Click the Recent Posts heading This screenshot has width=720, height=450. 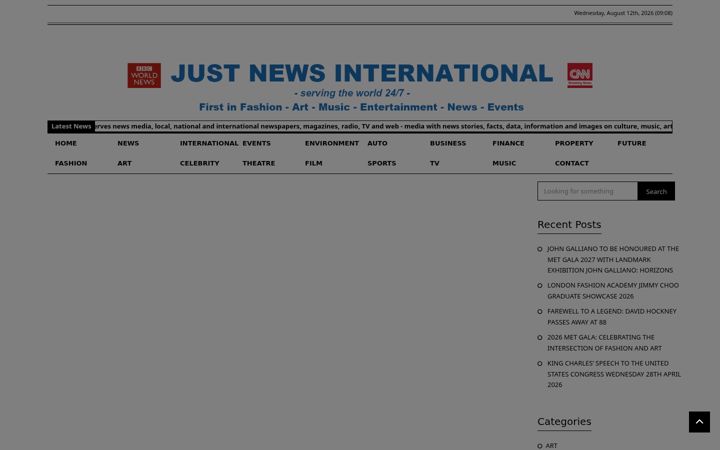coord(569,225)
